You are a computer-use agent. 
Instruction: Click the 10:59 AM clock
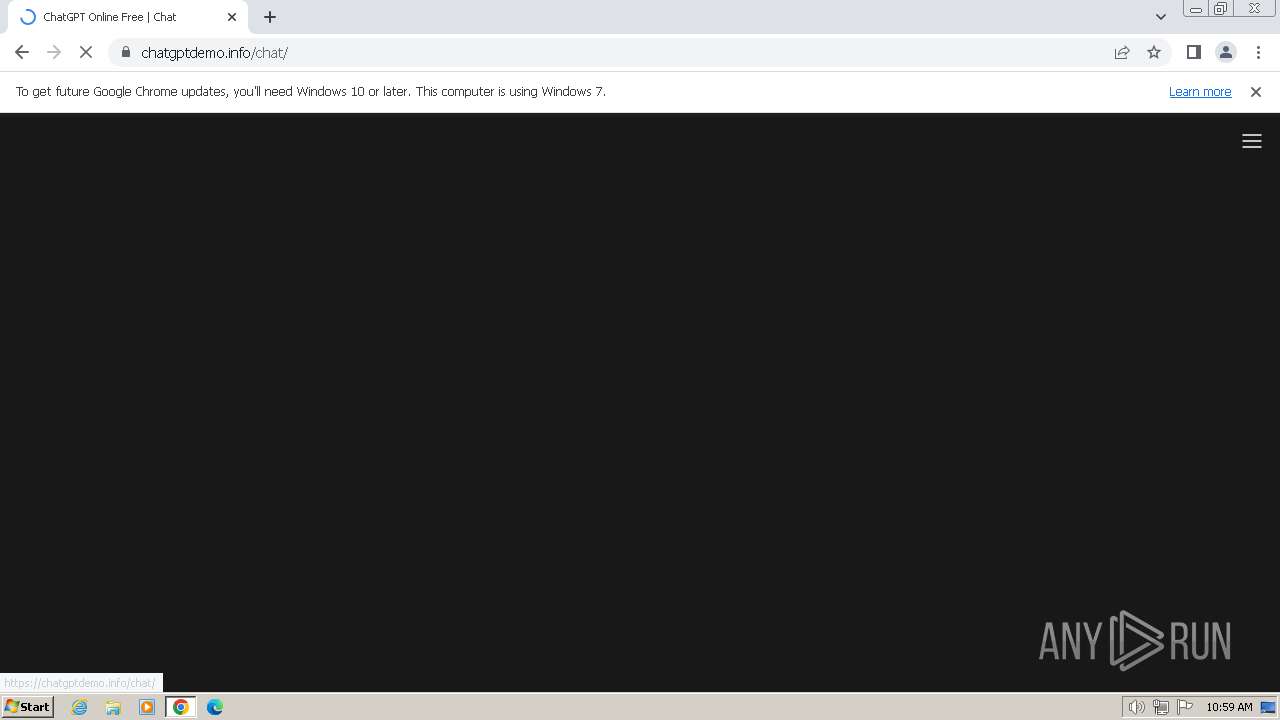(x=1229, y=707)
